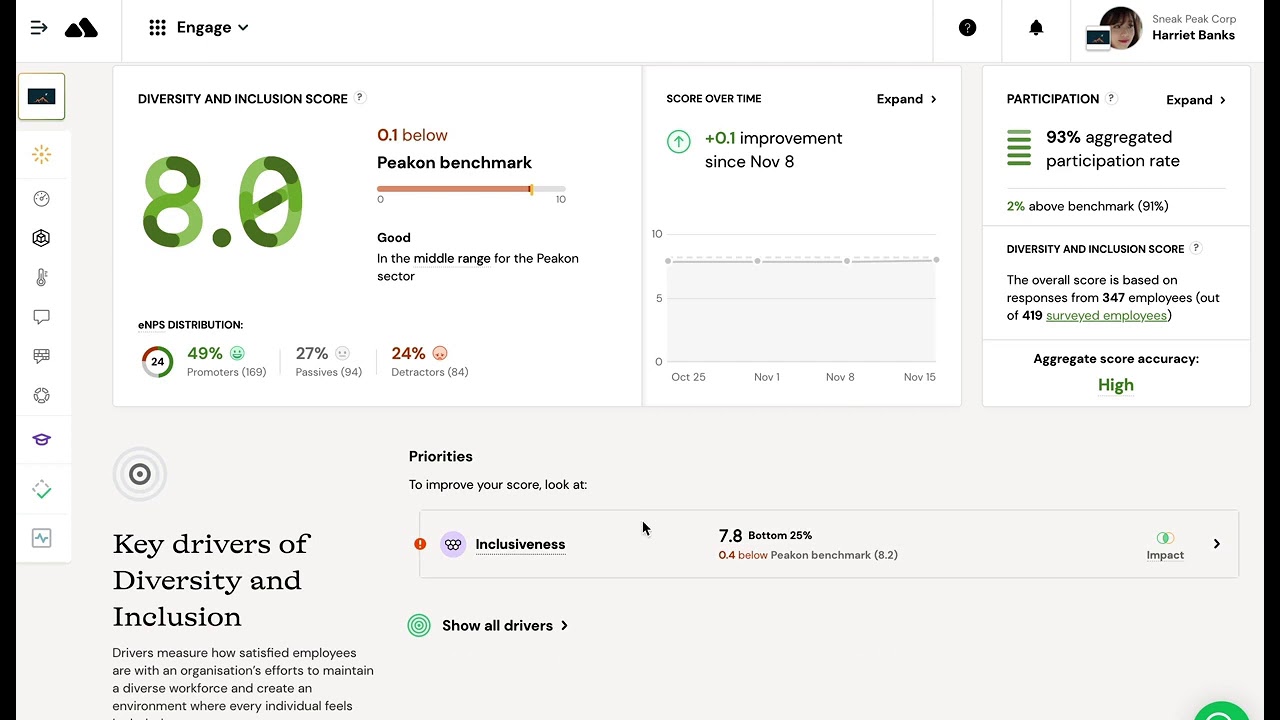Expand the Participation panel
The width and height of the screenshot is (1280, 720).
click(1195, 100)
